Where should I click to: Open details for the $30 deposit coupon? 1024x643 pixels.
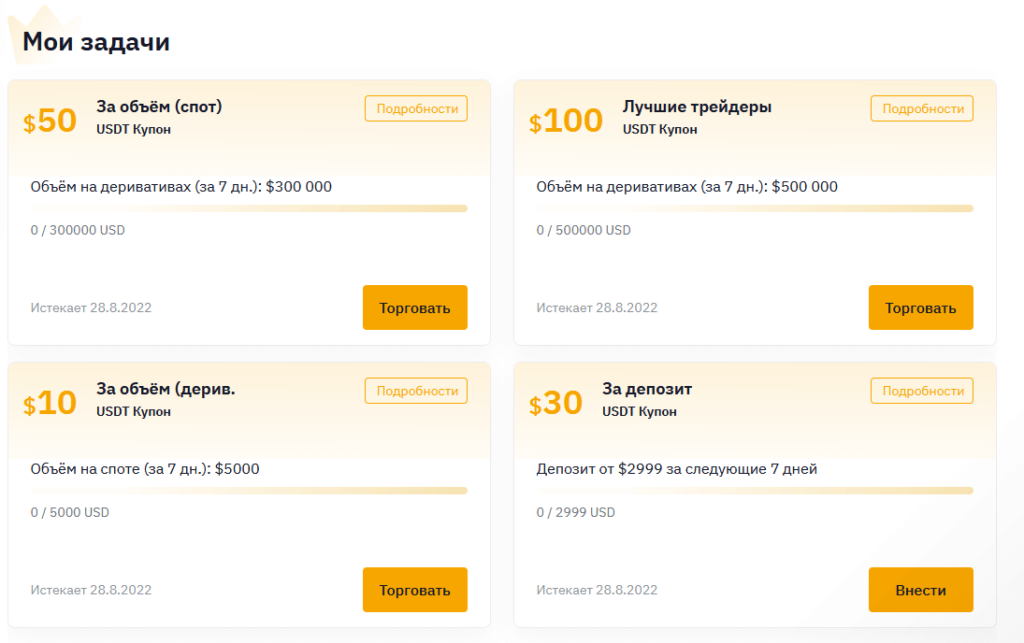tap(922, 391)
